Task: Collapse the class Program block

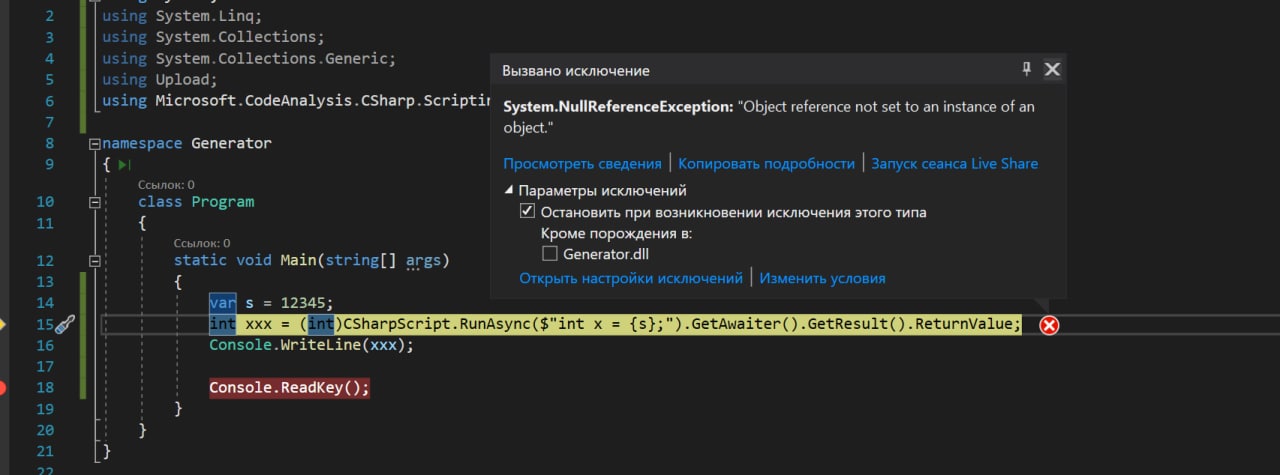Action: (x=95, y=202)
